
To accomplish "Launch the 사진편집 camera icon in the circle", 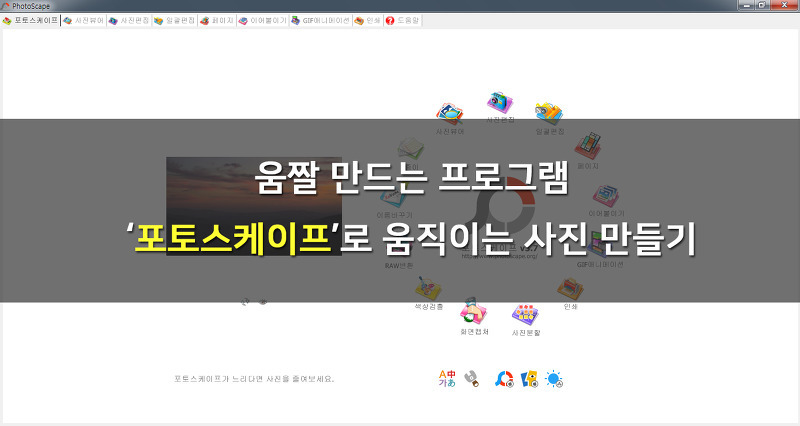I will (499, 103).
